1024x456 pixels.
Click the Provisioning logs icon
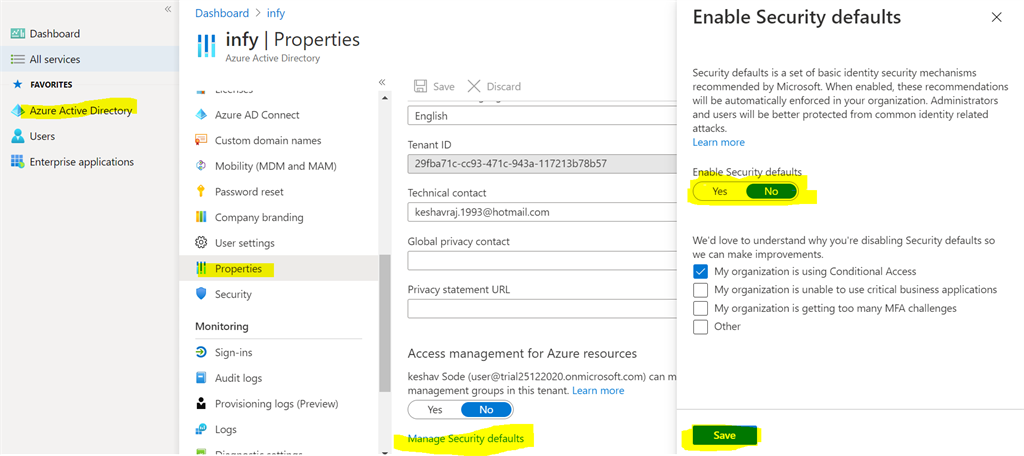click(x=201, y=404)
